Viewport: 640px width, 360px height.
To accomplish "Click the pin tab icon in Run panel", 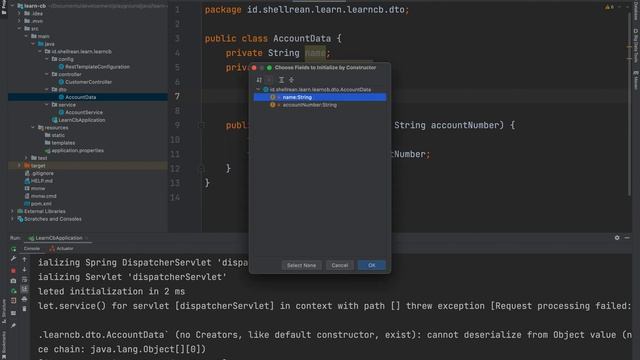I will click(x=13, y=326).
